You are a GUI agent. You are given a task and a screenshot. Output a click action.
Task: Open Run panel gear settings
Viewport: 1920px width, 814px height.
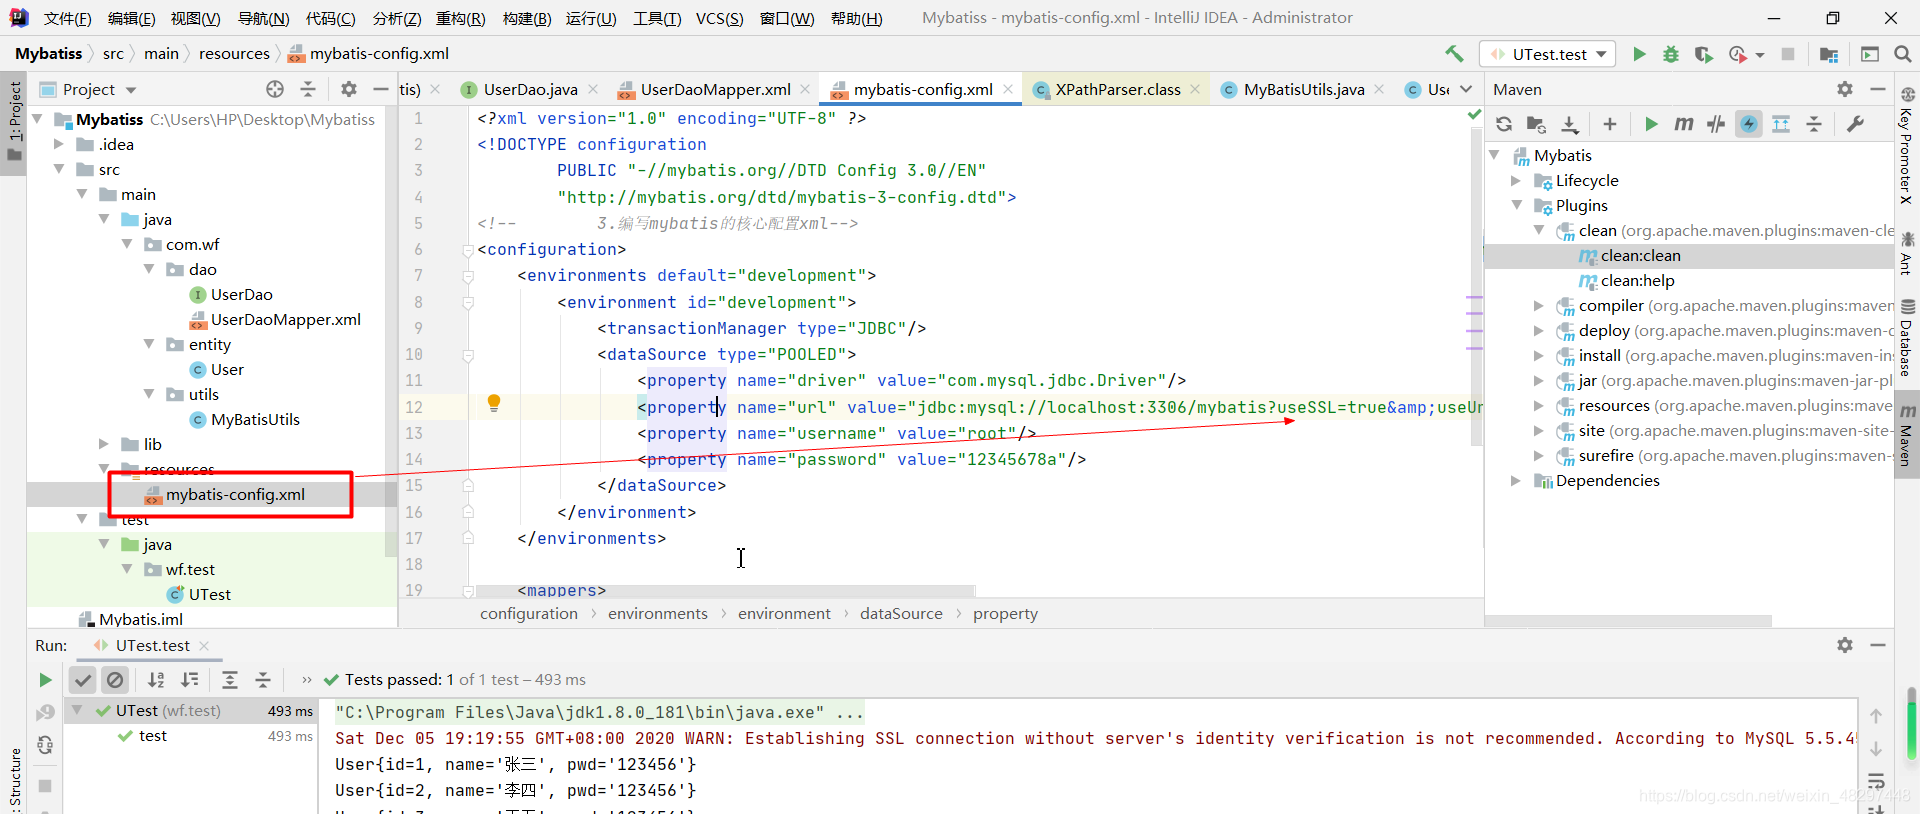click(x=1845, y=645)
